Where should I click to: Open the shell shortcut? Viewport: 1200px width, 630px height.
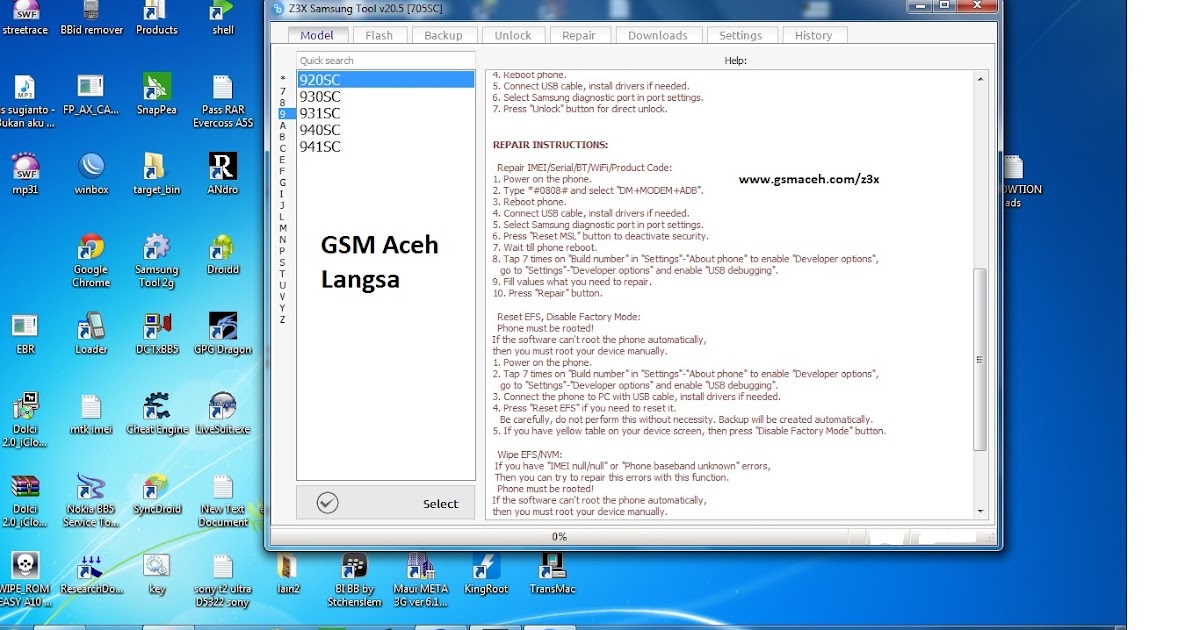(x=222, y=18)
